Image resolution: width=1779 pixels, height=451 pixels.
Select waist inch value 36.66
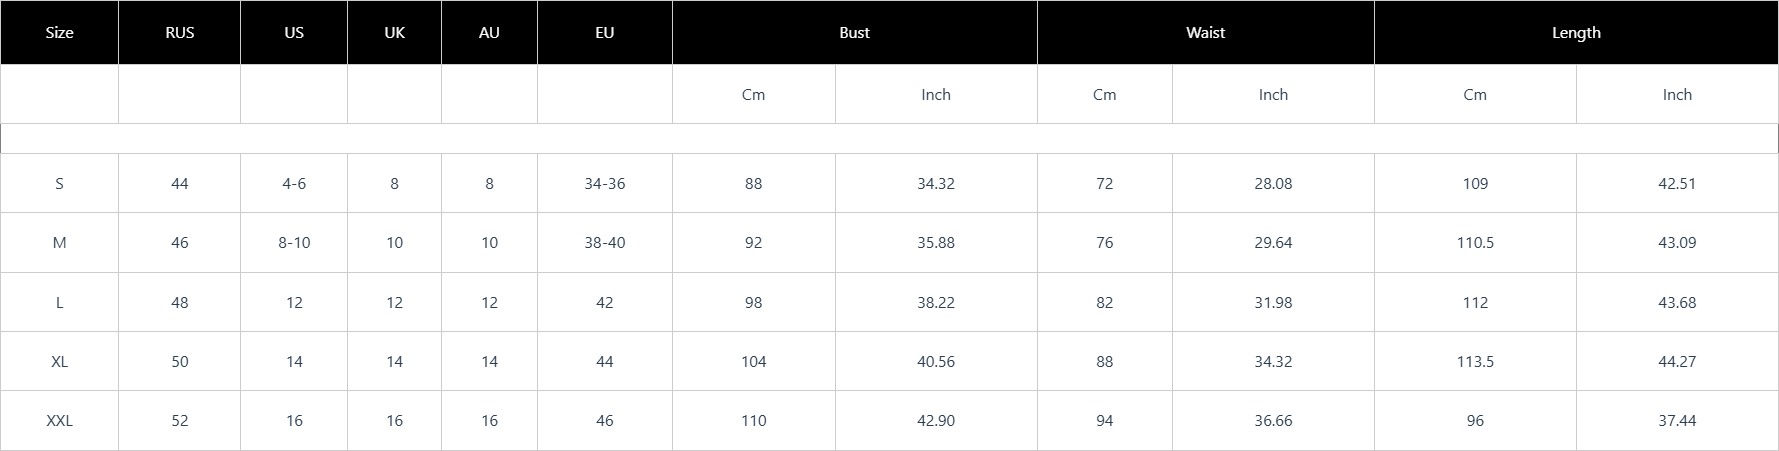[1273, 421]
